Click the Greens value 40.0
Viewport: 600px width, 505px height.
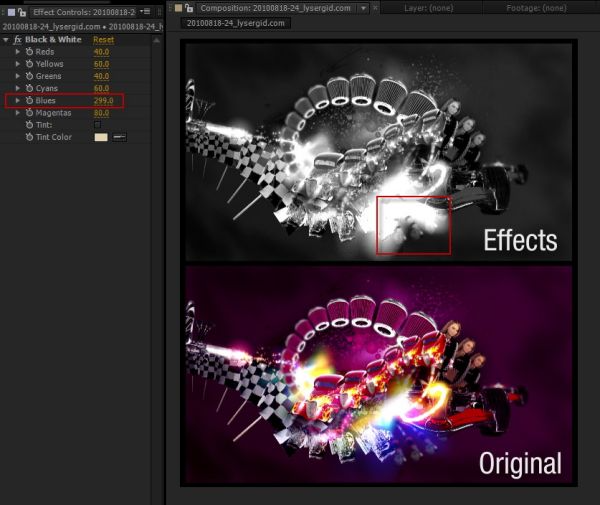click(101, 76)
